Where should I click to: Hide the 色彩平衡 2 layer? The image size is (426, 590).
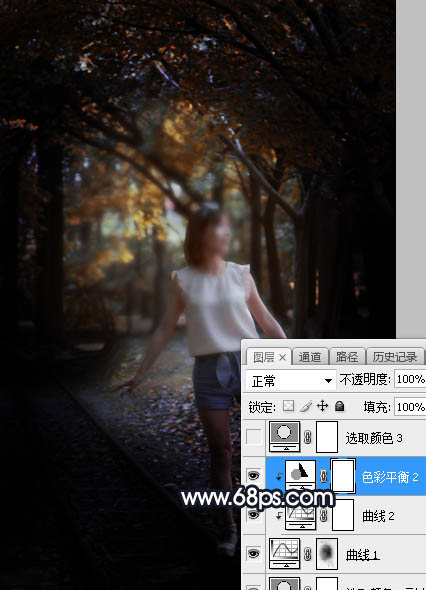(254, 476)
